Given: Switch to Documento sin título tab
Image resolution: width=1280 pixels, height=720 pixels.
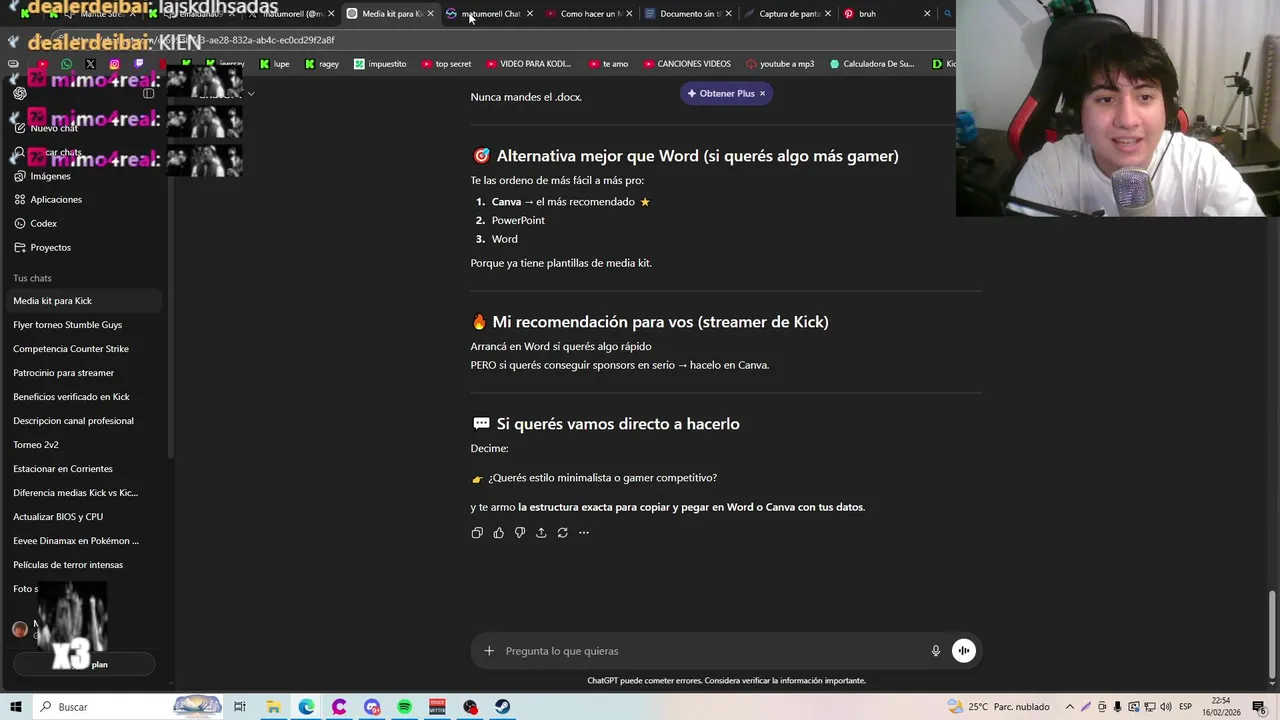Looking at the screenshot, I should (x=688, y=14).
